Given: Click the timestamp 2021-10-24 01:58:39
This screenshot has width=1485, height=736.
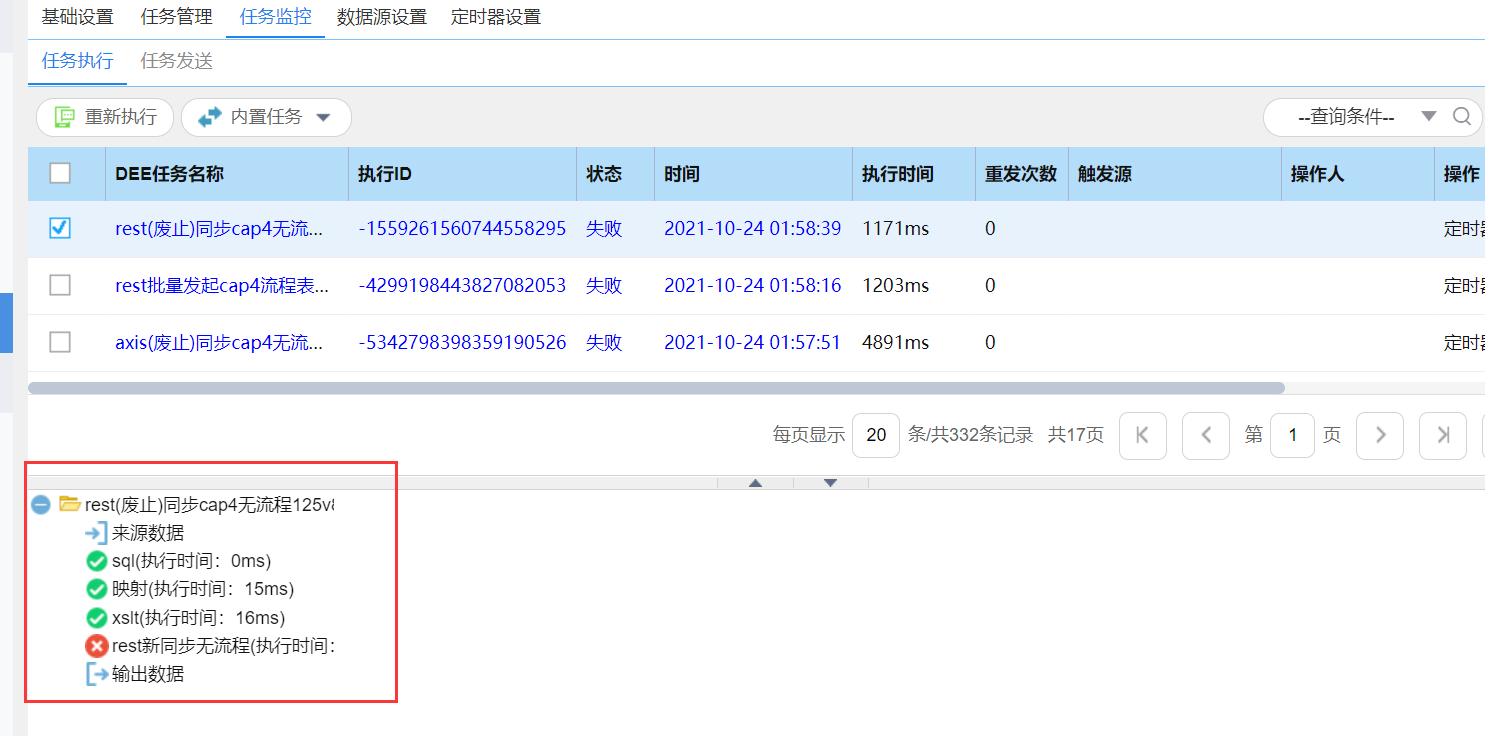Looking at the screenshot, I should [x=753, y=229].
